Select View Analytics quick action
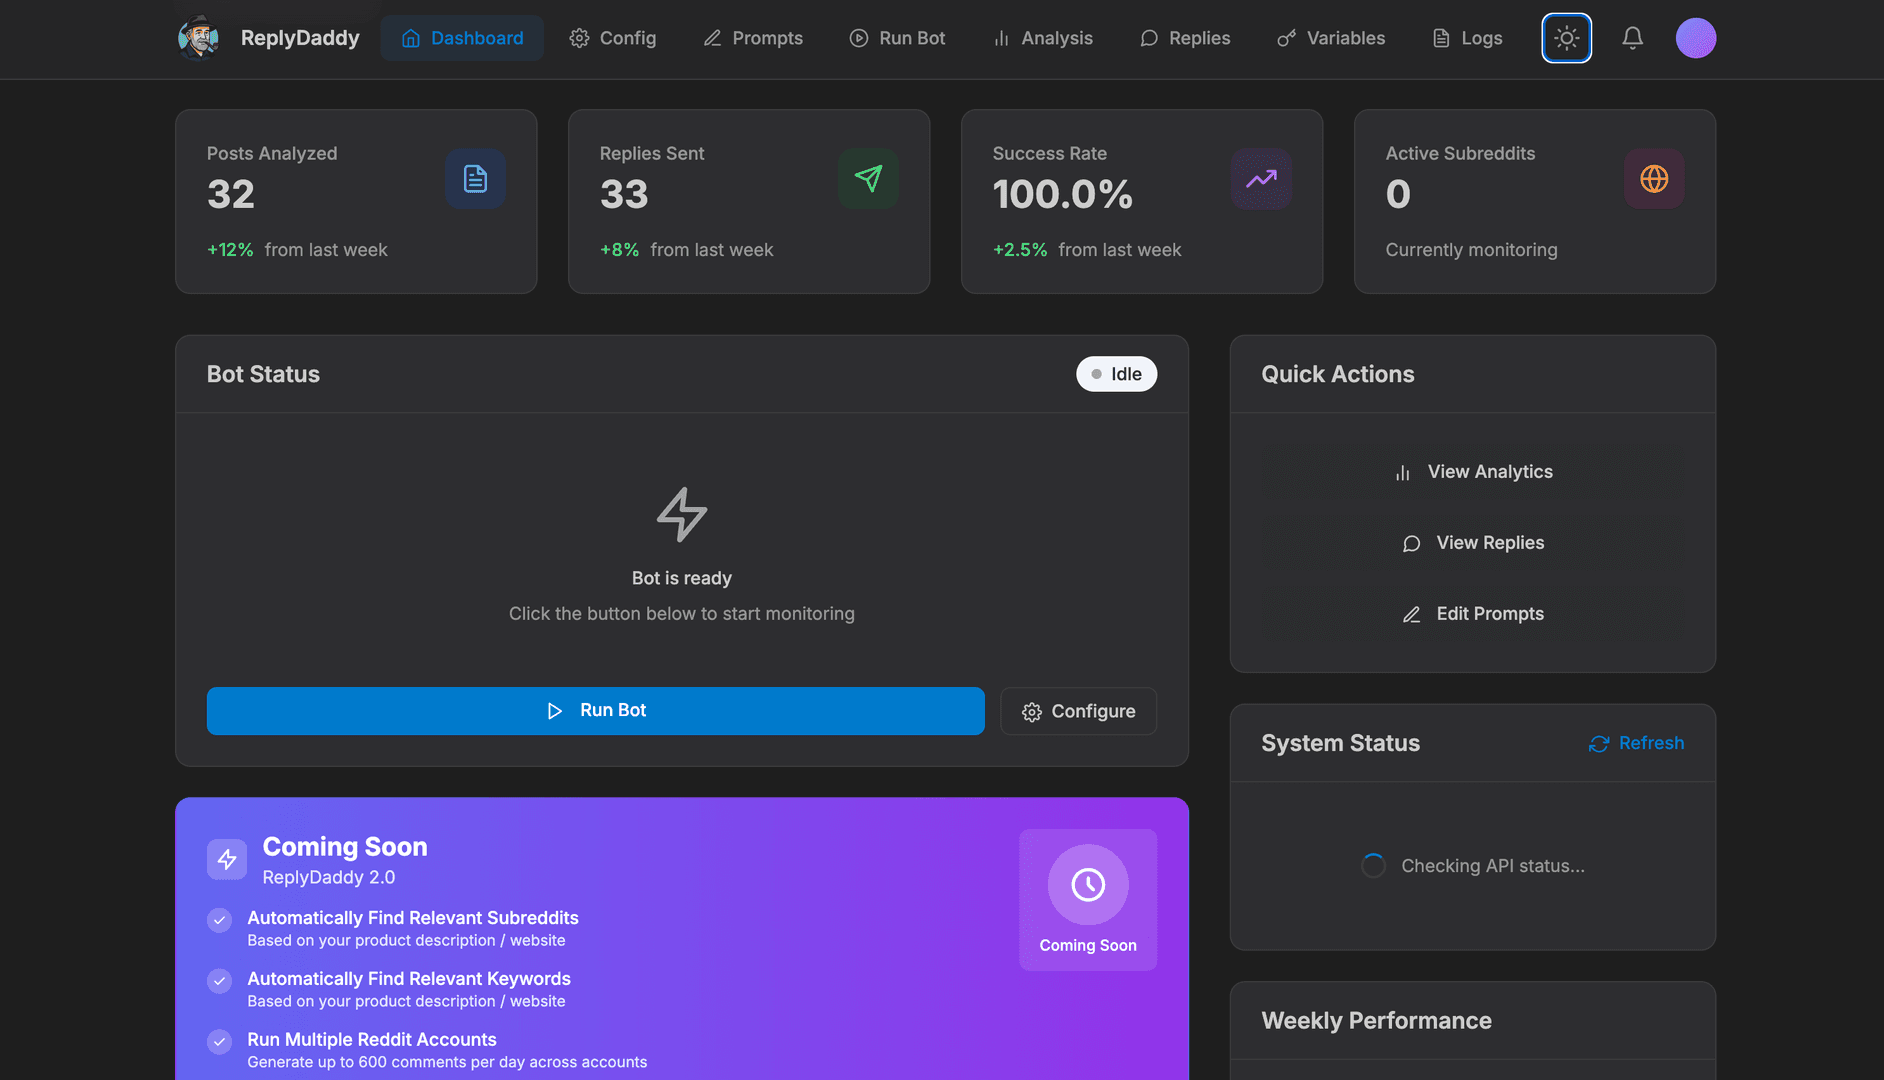This screenshot has width=1884, height=1080. [1473, 472]
